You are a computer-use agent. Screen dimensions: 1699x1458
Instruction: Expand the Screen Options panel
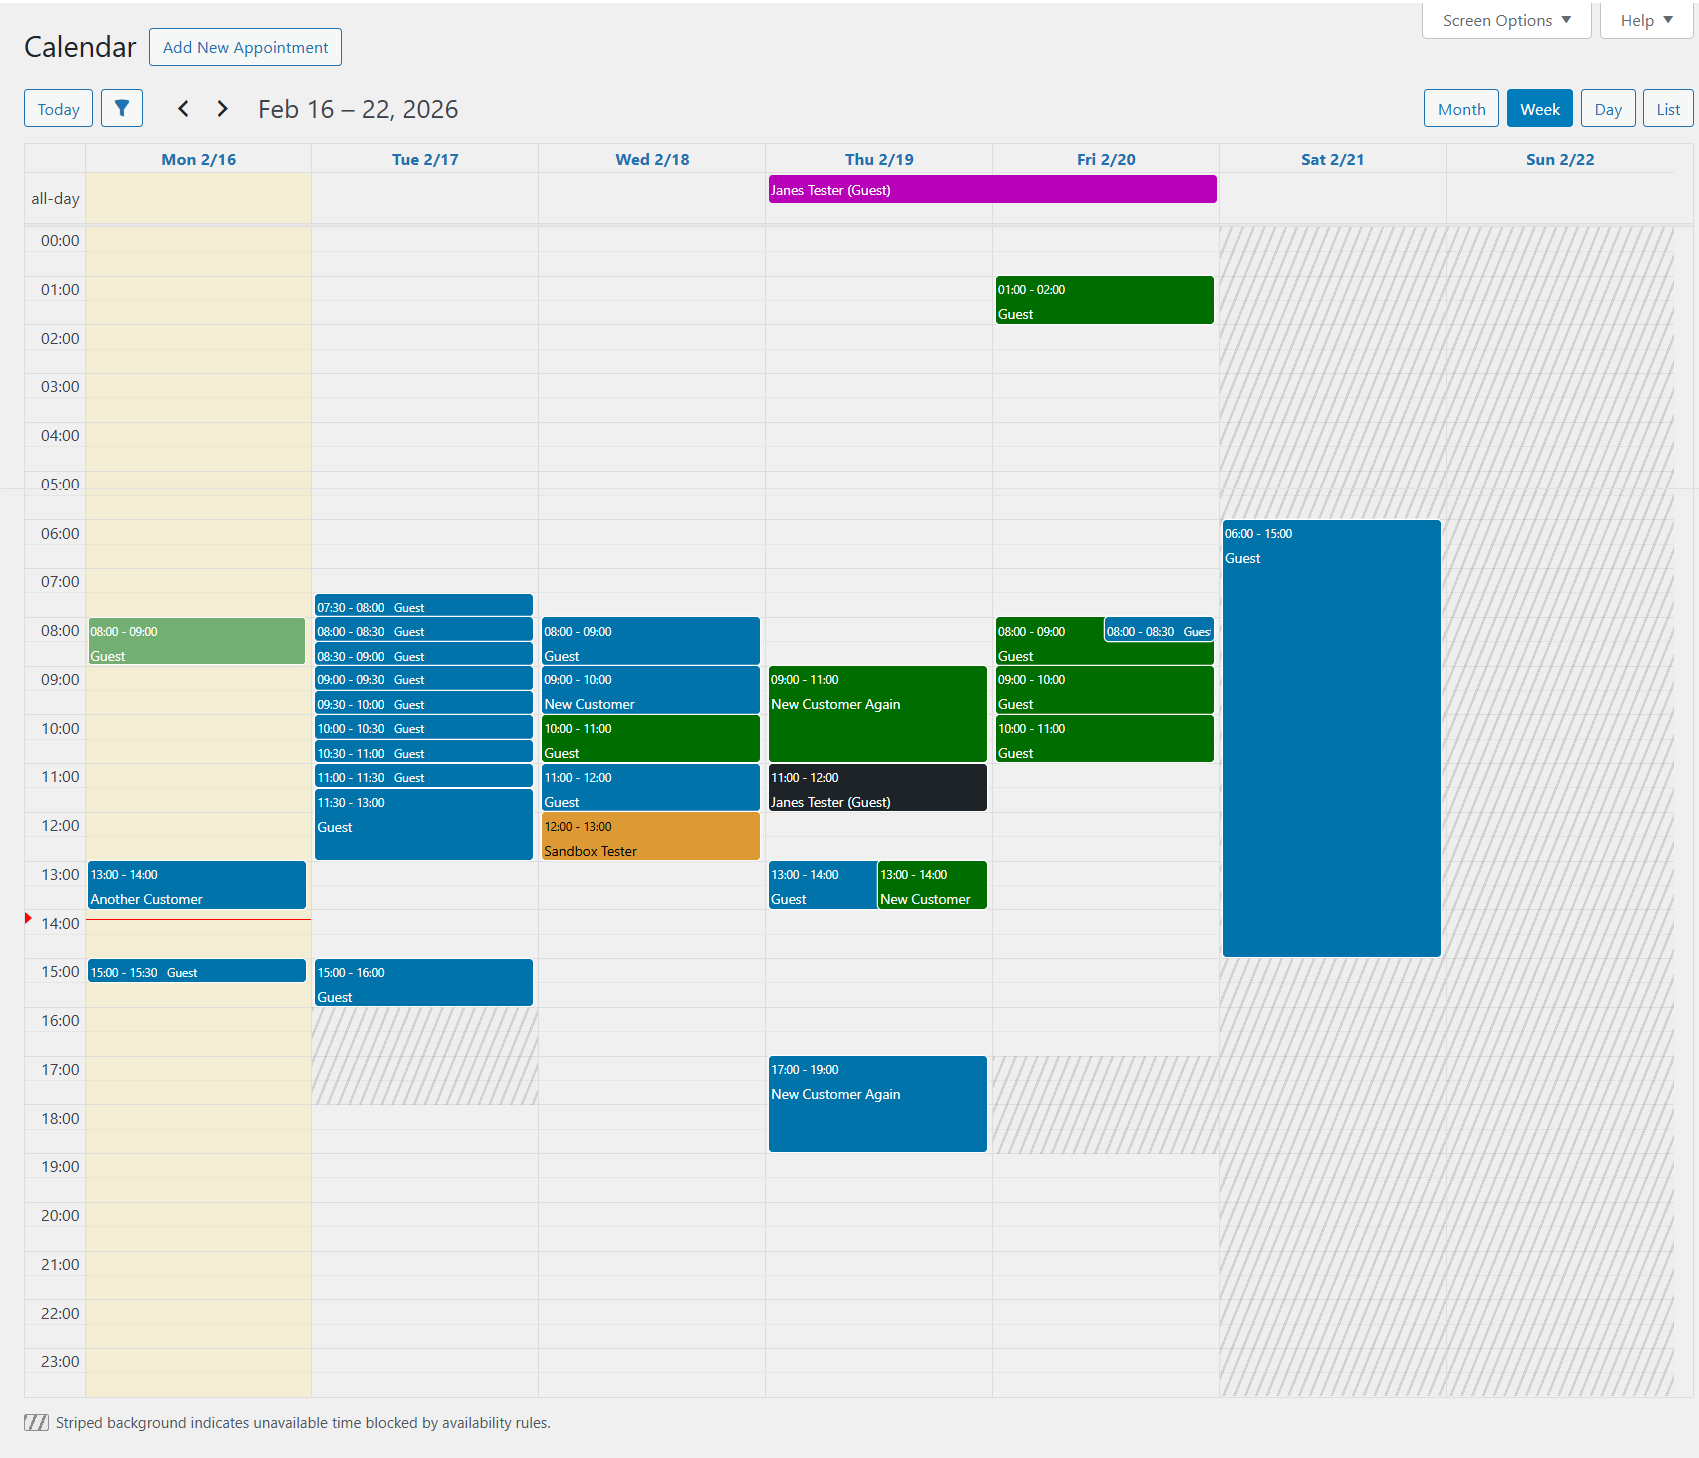(1505, 19)
